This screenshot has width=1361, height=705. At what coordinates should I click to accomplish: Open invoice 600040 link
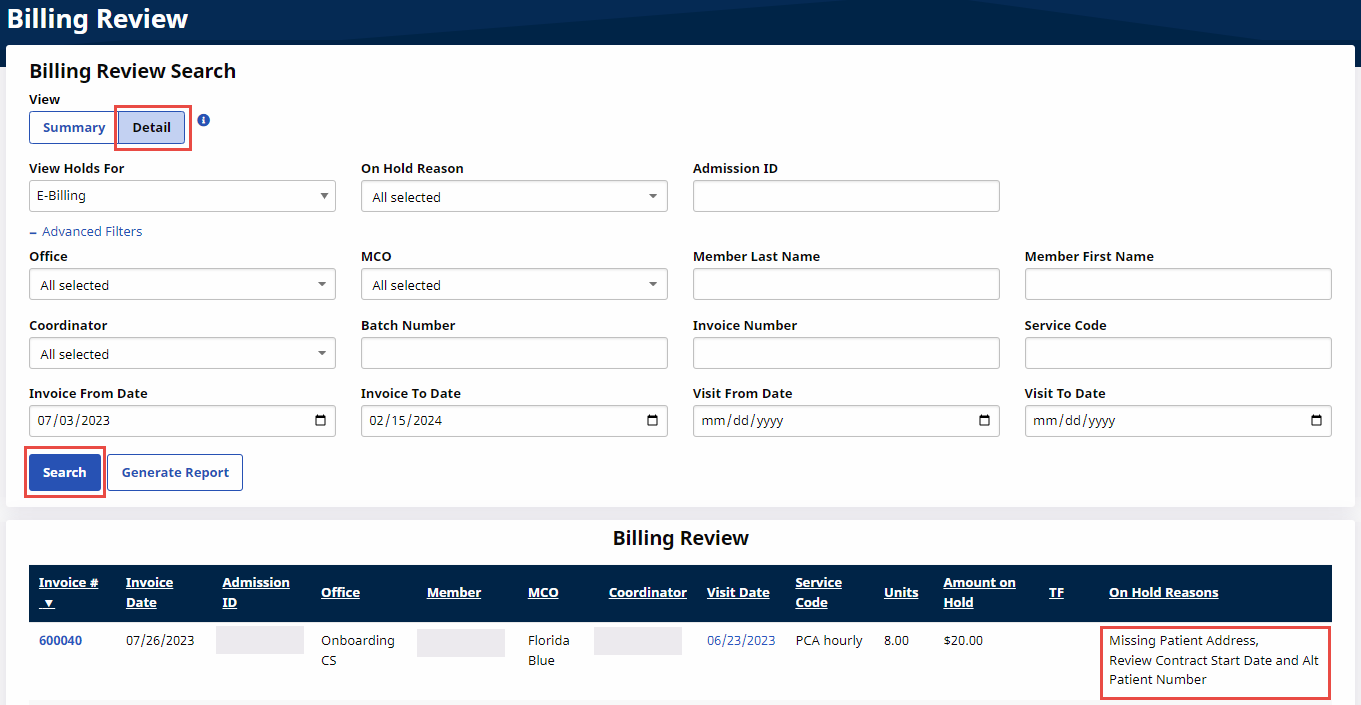point(60,641)
